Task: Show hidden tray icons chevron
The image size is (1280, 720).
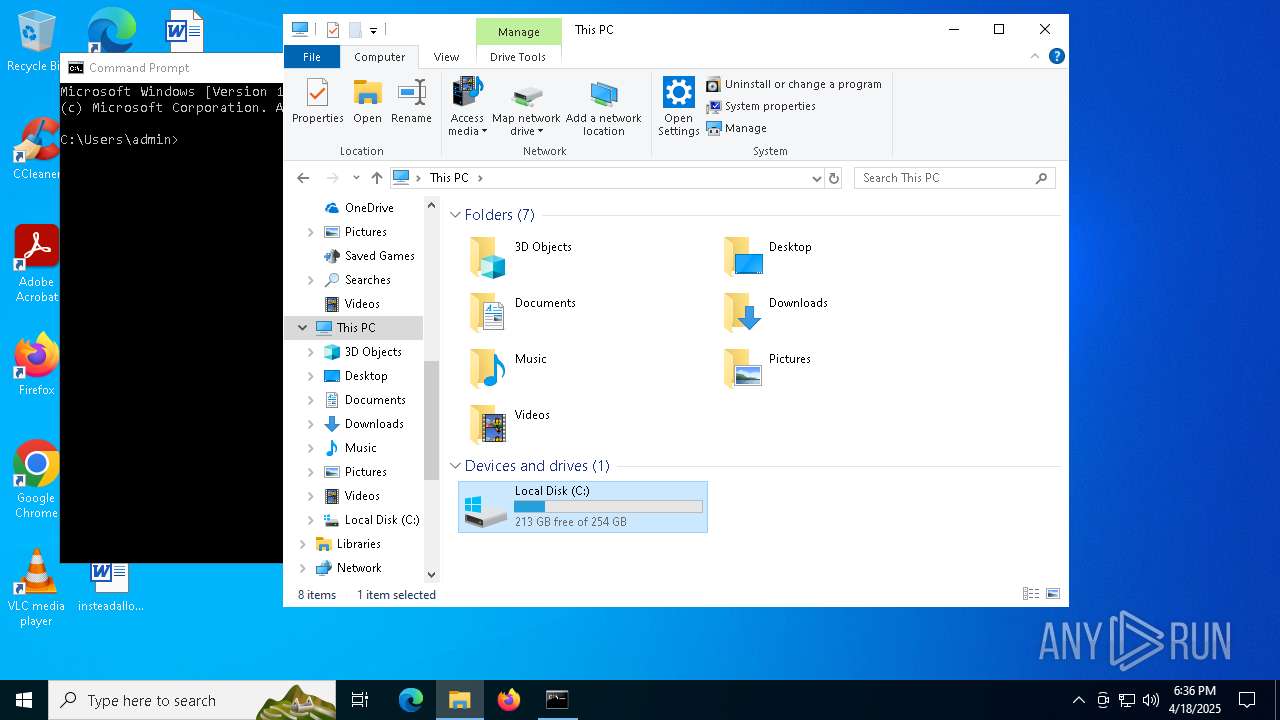Action: pos(1078,700)
